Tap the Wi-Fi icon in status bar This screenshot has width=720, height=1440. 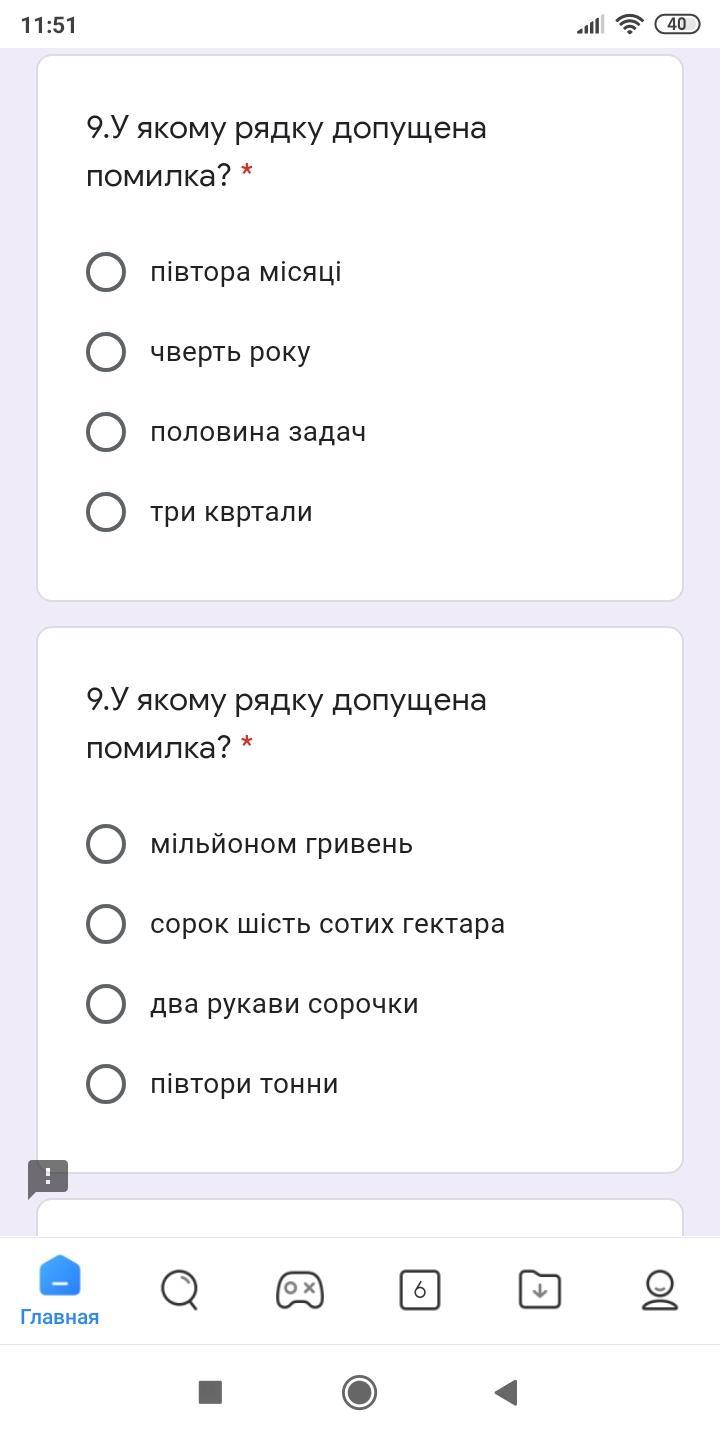tap(629, 24)
